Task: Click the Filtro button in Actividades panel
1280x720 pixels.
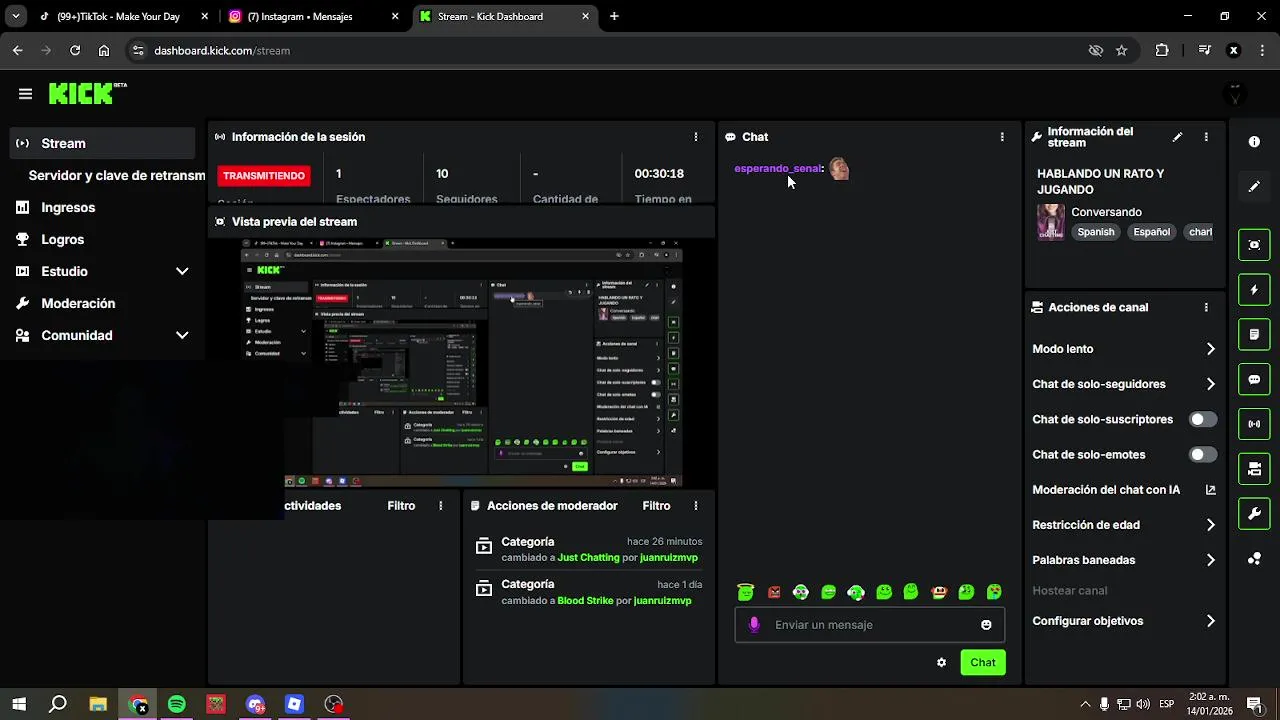Action: [401, 506]
